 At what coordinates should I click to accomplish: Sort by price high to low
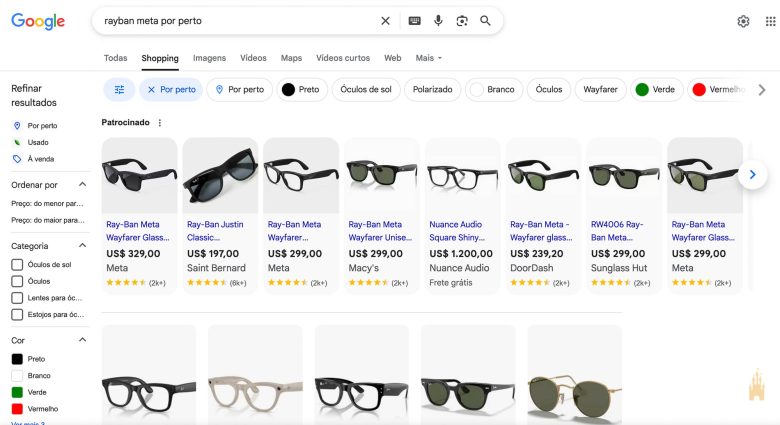point(48,220)
